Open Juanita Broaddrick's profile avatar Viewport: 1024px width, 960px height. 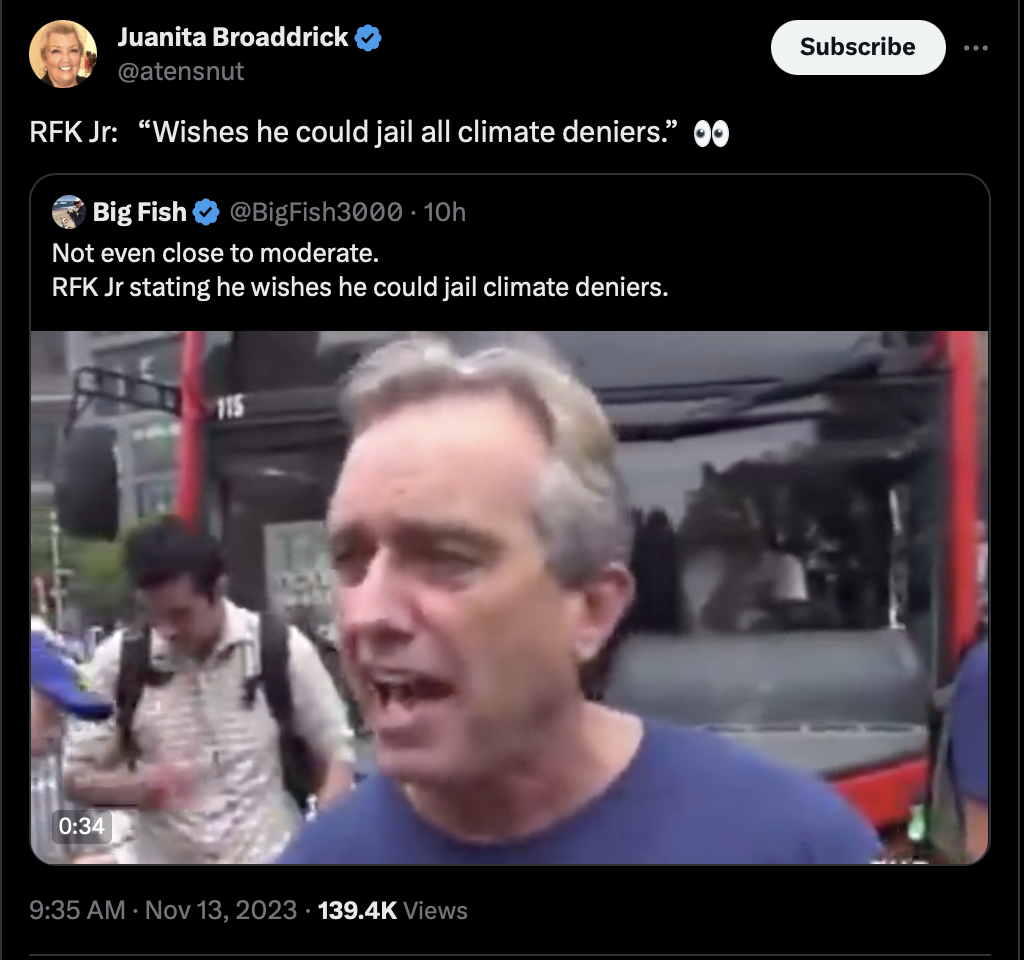[63, 54]
